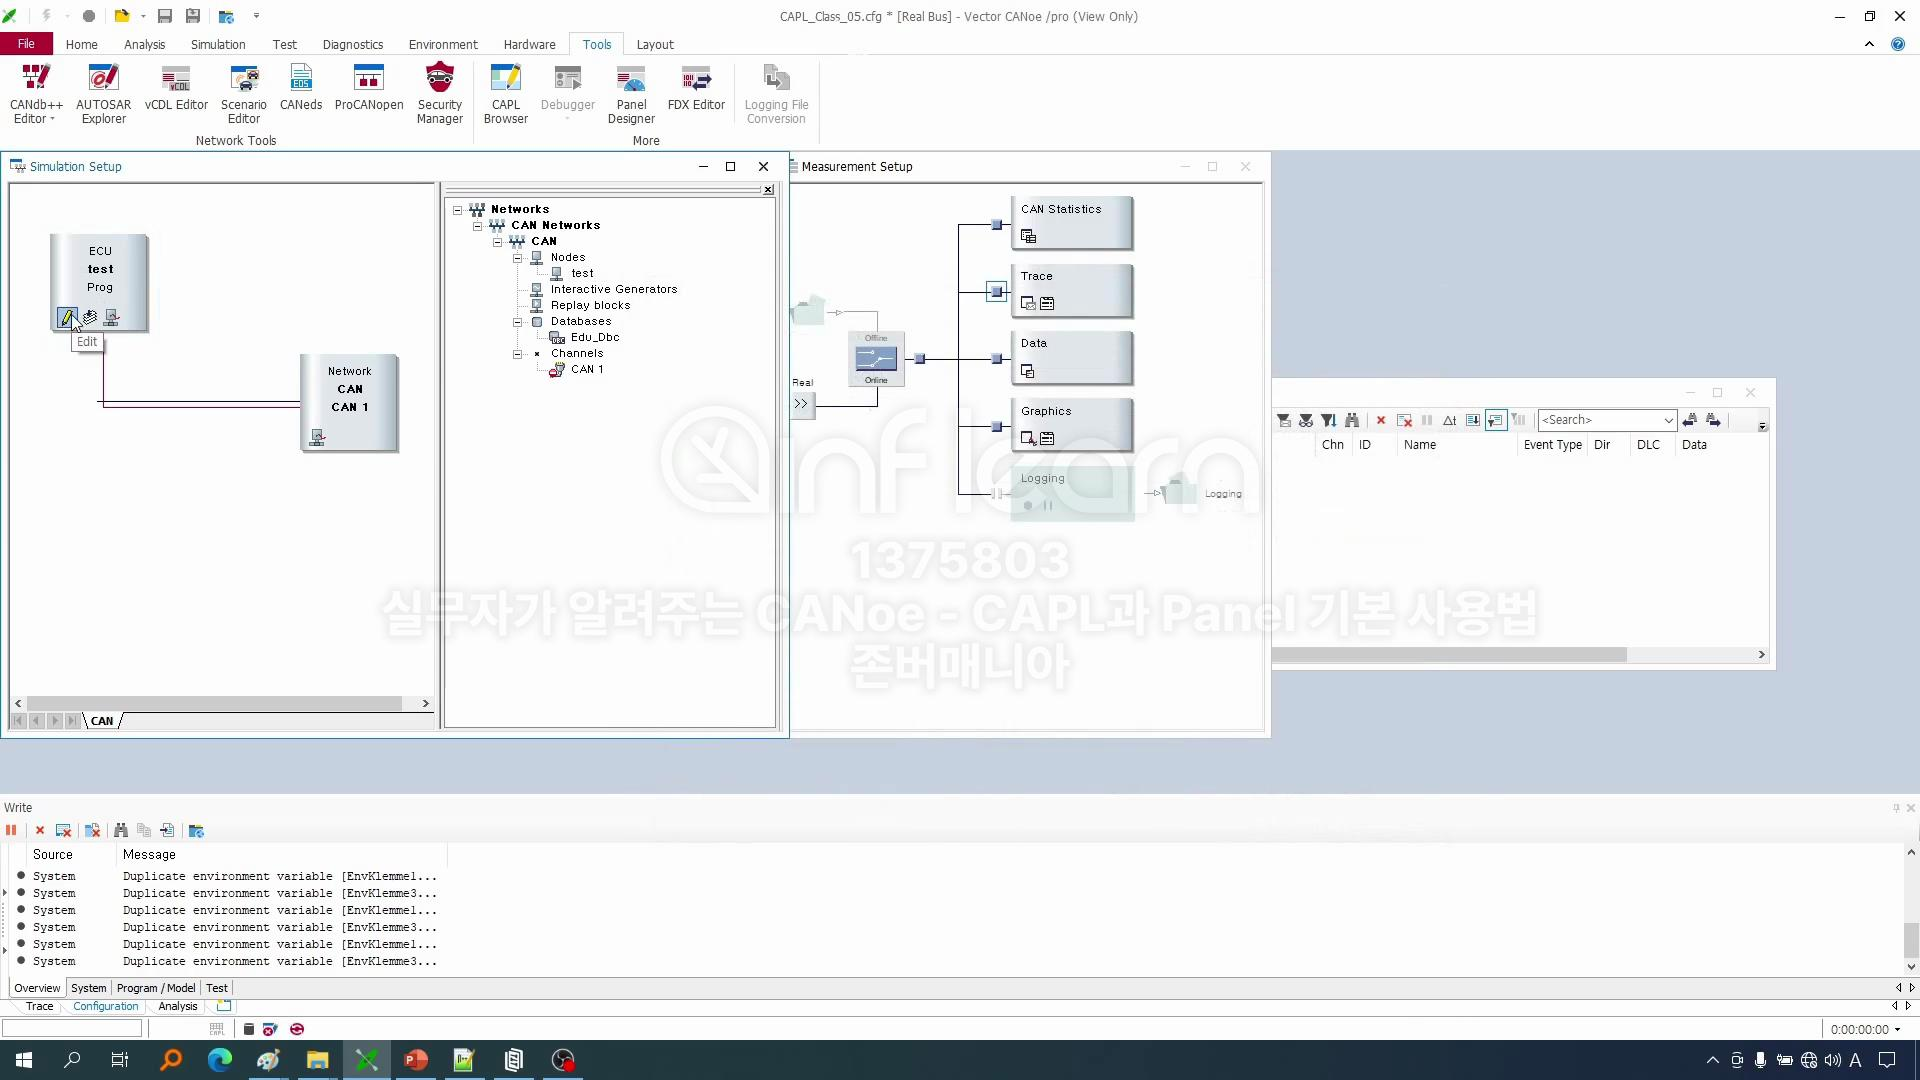Open the Scenario Editor
Image resolution: width=1920 pixels, height=1080 pixels.
tap(244, 94)
